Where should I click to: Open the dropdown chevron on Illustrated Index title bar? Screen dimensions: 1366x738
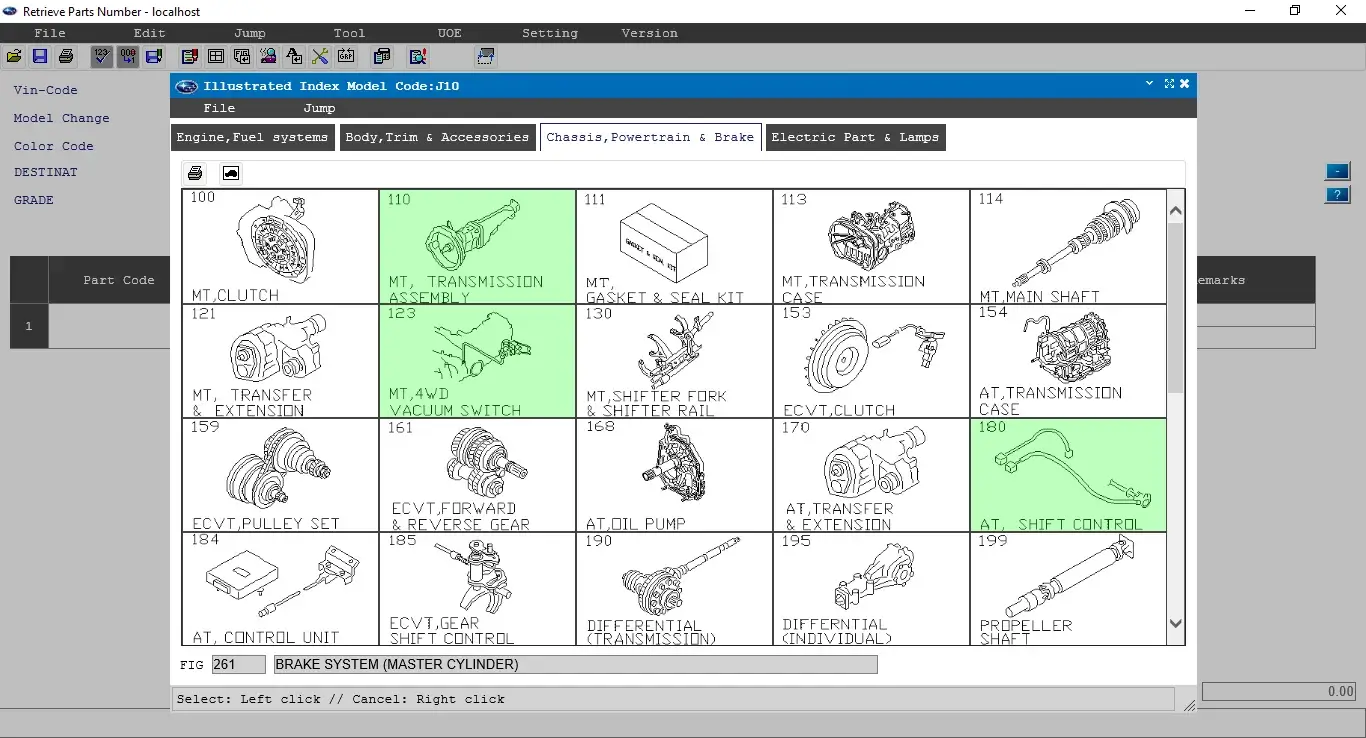pyautogui.click(x=1149, y=84)
